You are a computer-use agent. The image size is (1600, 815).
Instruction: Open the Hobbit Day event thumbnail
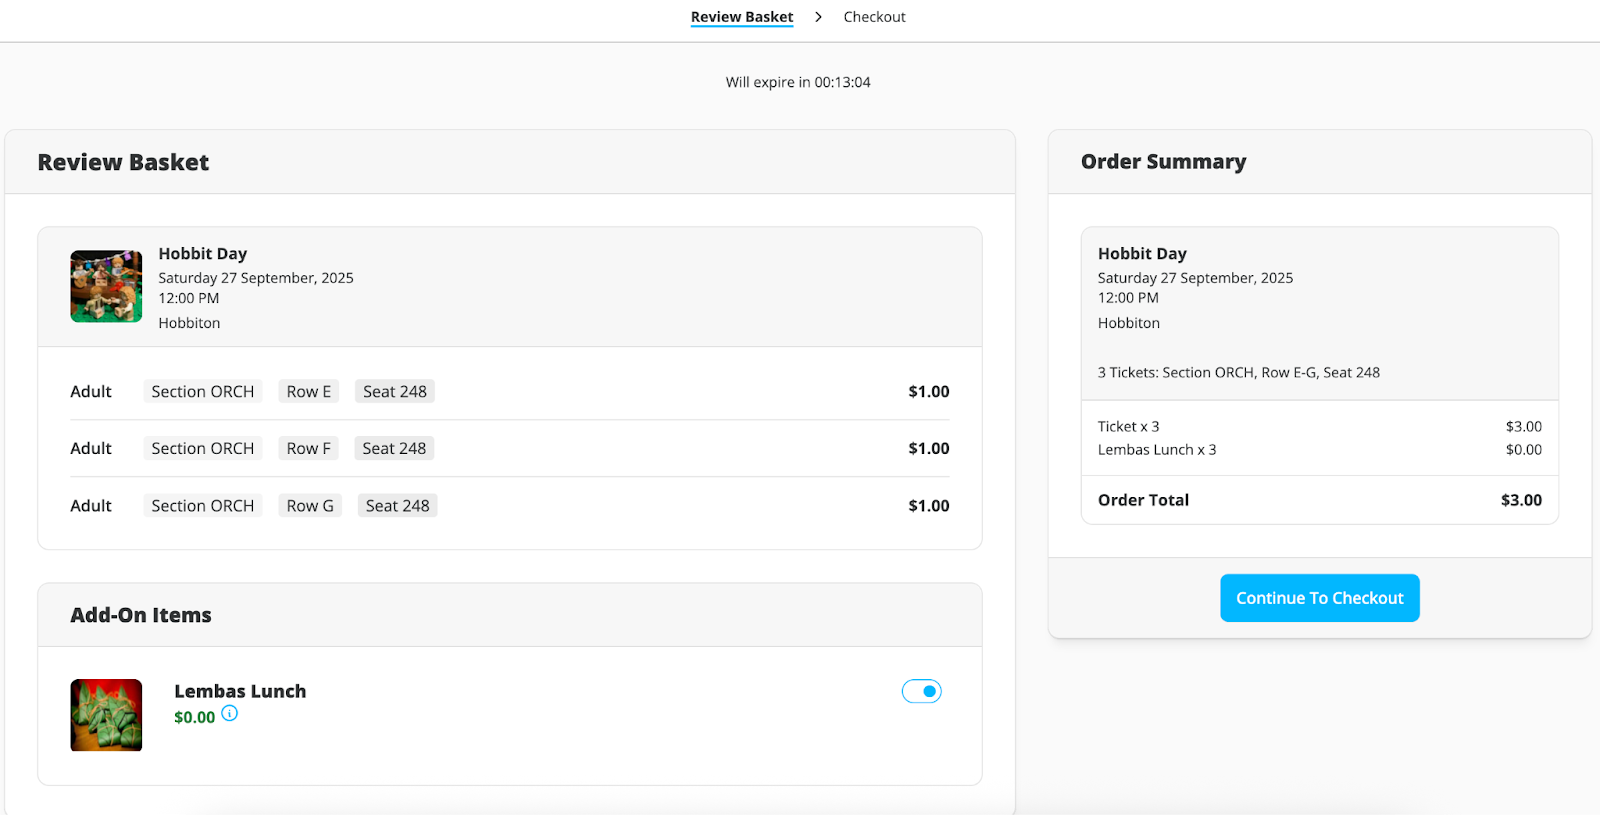click(x=106, y=286)
